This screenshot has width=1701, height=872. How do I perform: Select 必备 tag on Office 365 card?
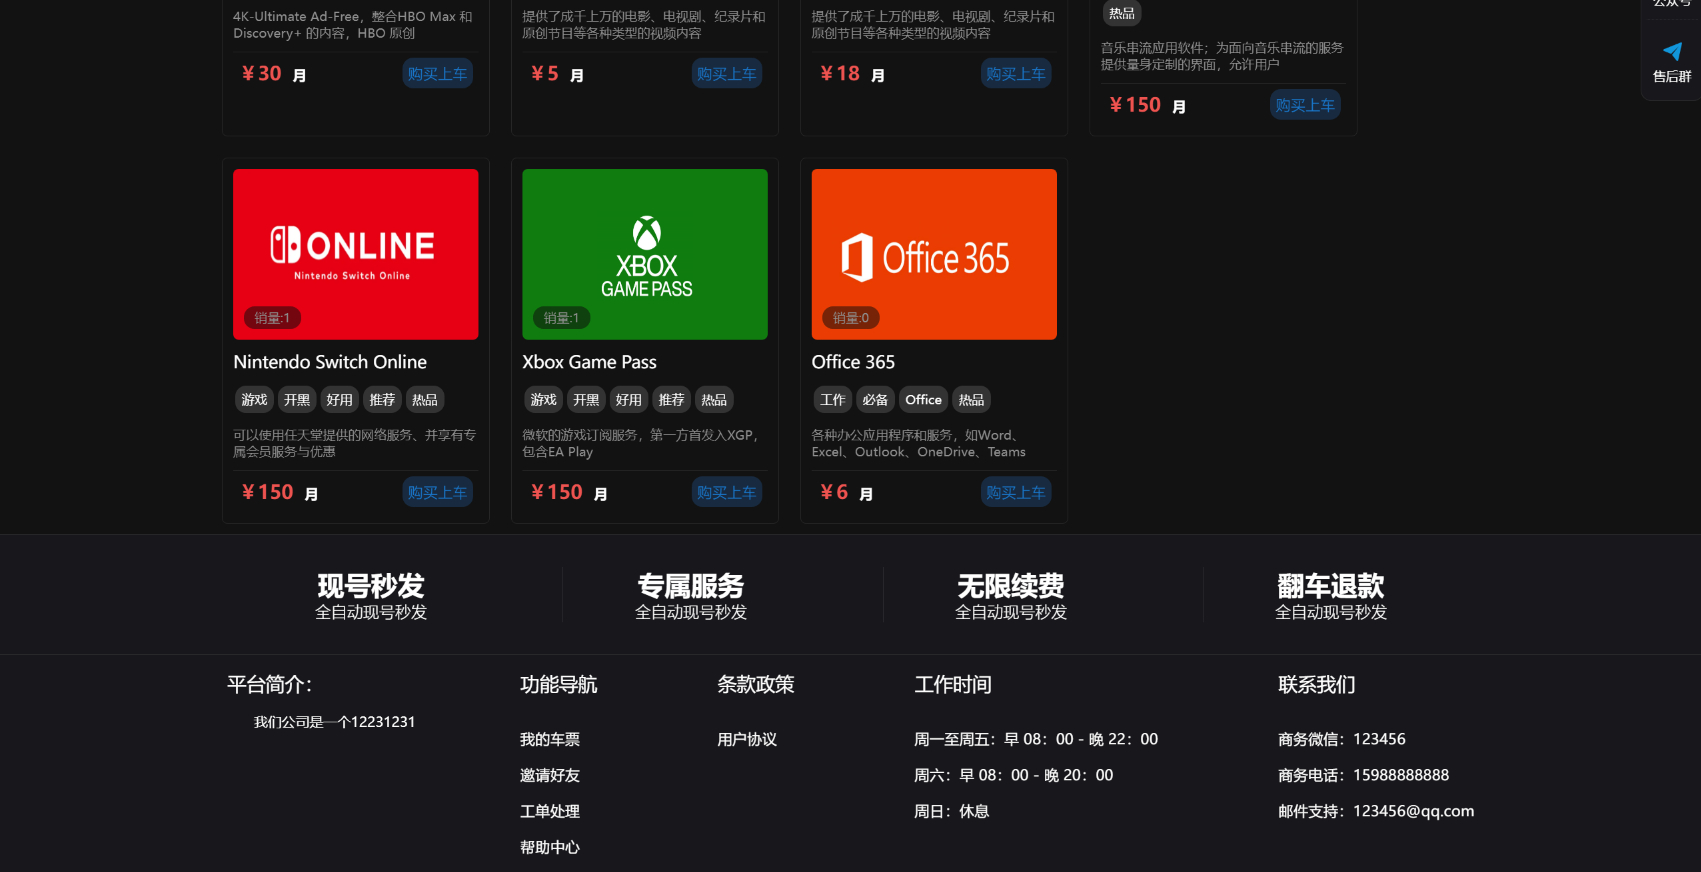(875, 400)
